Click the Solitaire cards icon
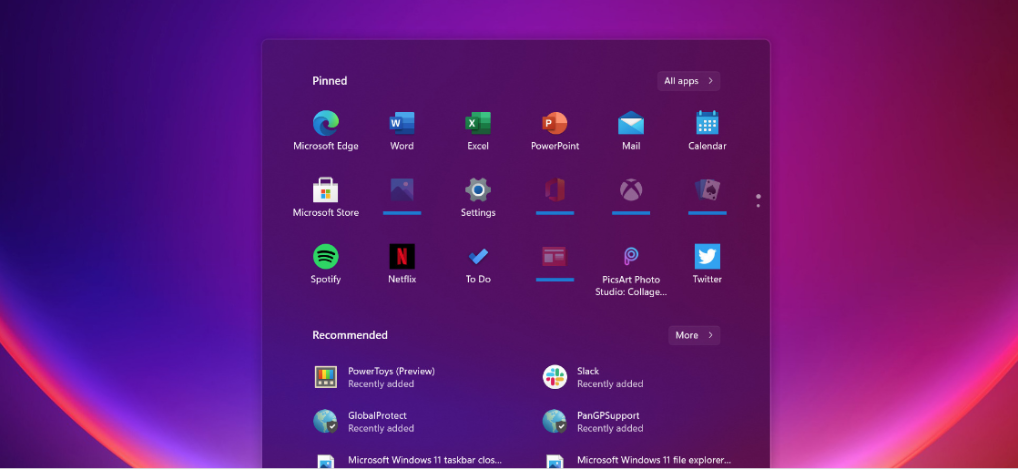The width and height of the screenshot is (1018, 470). tap(707, 190)
